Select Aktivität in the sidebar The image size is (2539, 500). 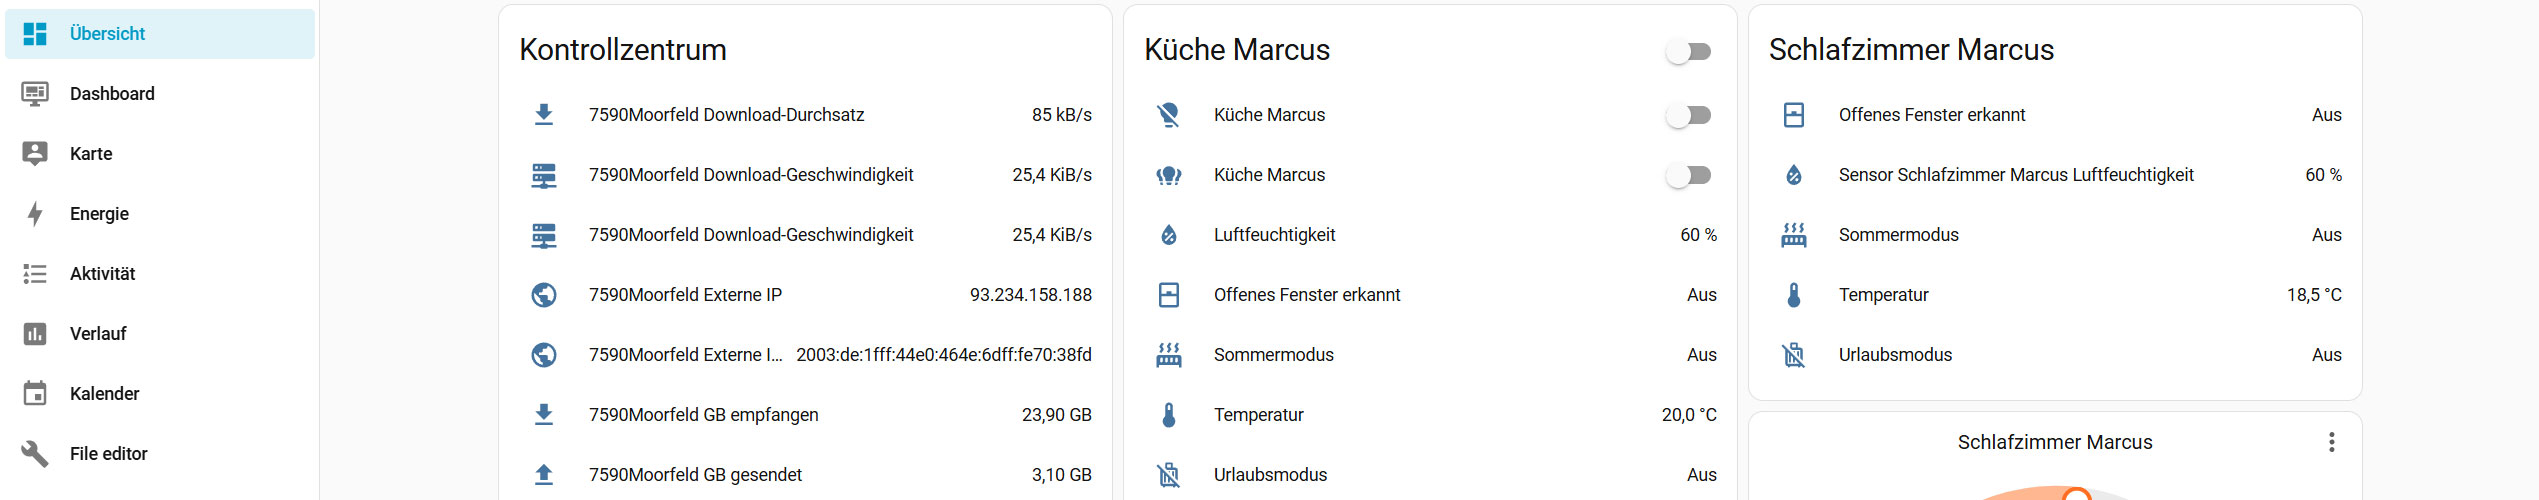pos(102,274)
